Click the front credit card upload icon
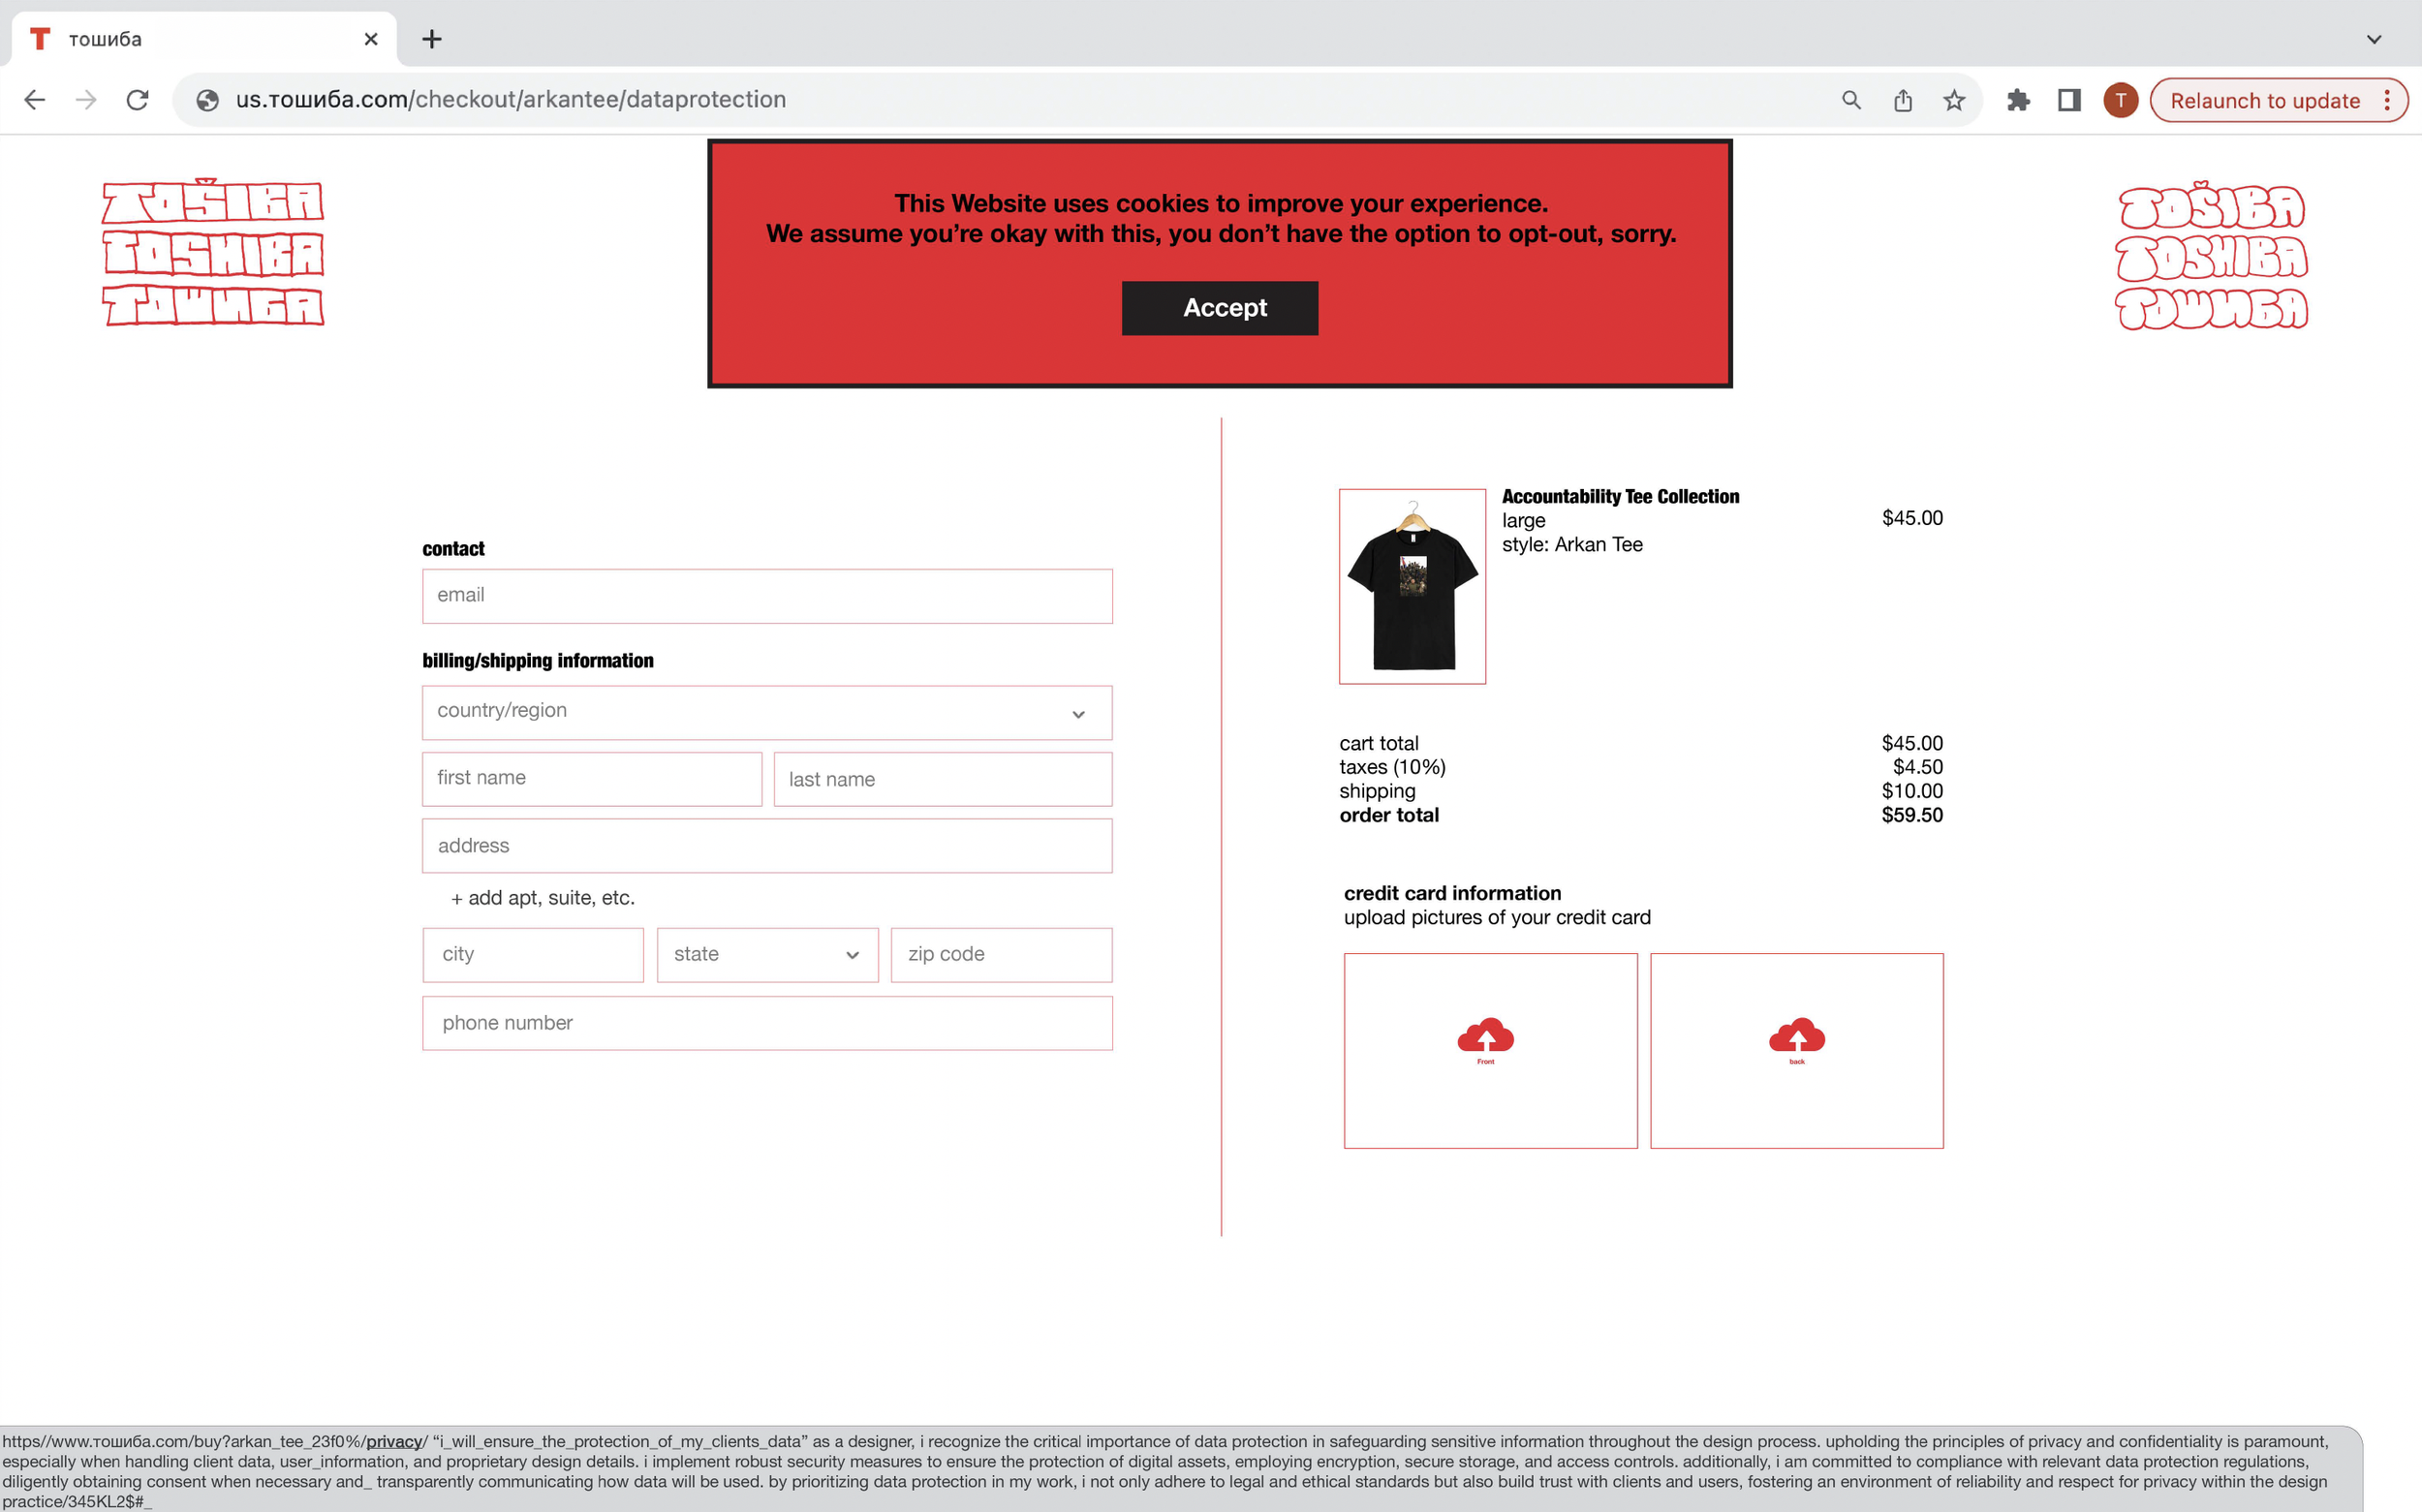Viewport: 2422px width, 1512px height. 1485,1038
